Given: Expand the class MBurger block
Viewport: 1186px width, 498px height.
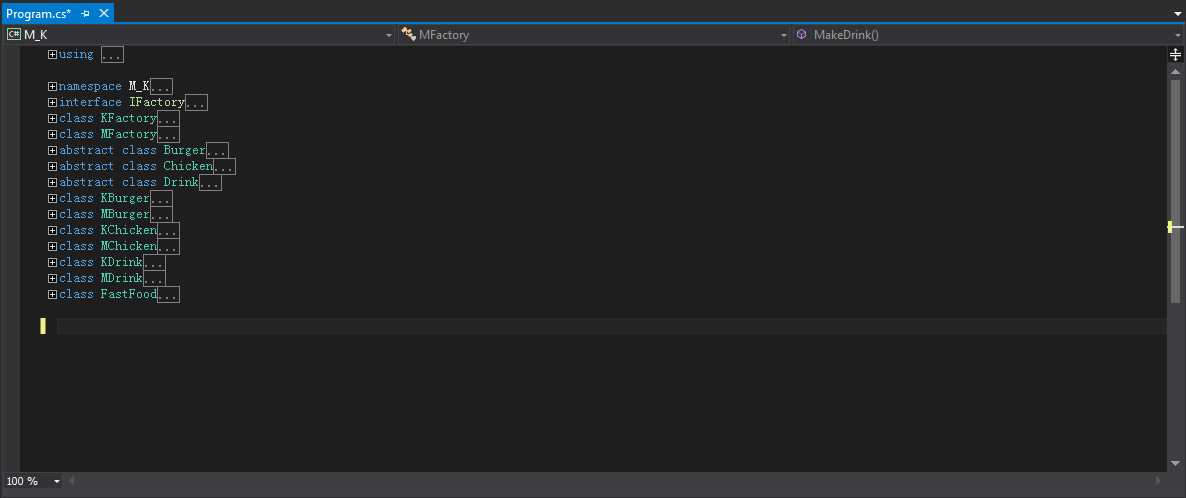Looking at the screenshot, I should point(52,214).
